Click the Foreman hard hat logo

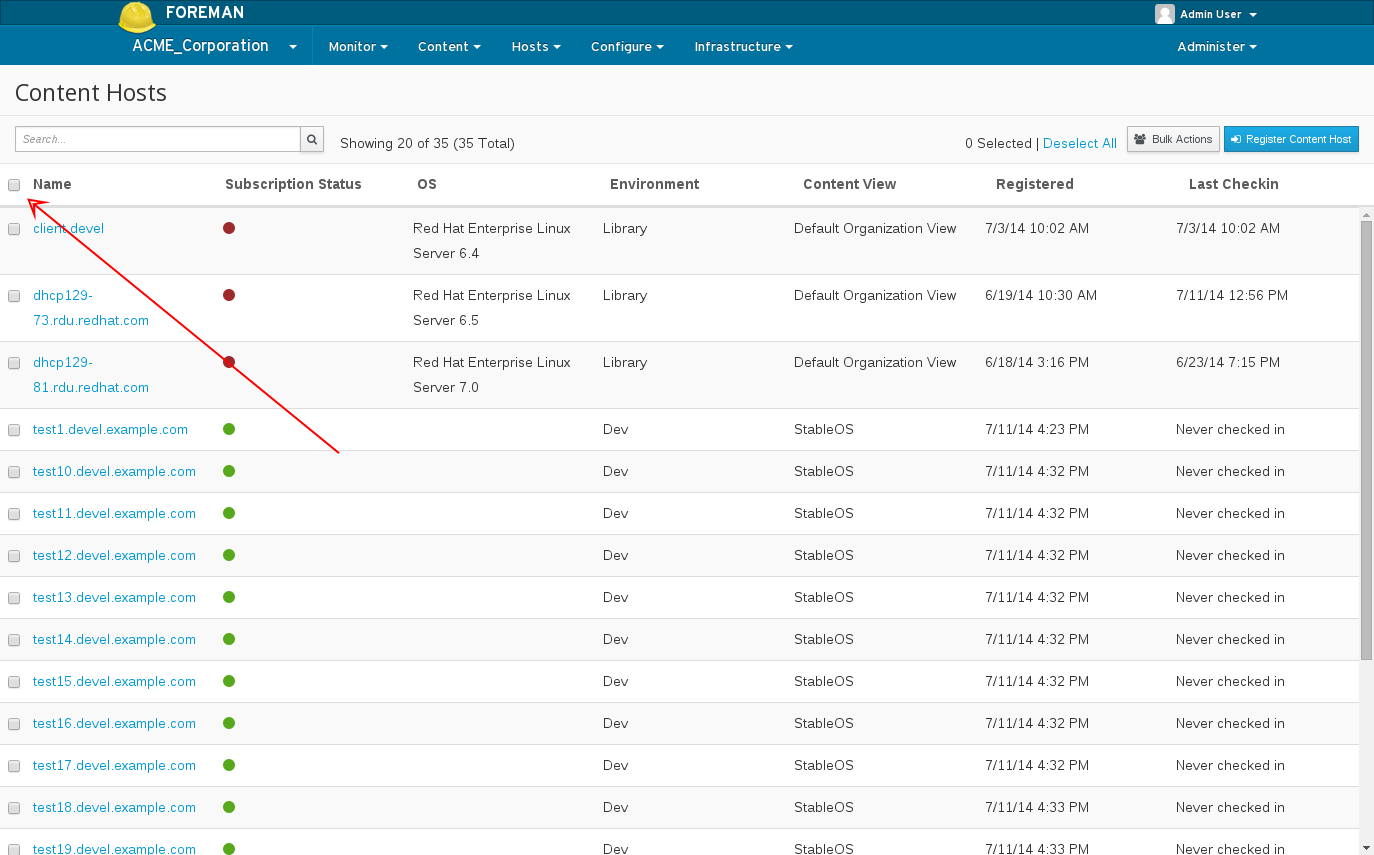[137, 17]
